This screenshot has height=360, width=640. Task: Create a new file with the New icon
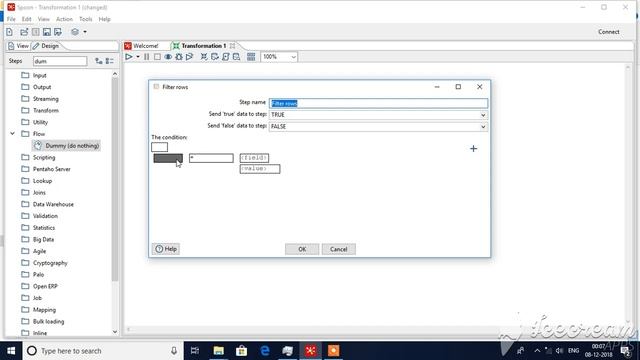9,32
